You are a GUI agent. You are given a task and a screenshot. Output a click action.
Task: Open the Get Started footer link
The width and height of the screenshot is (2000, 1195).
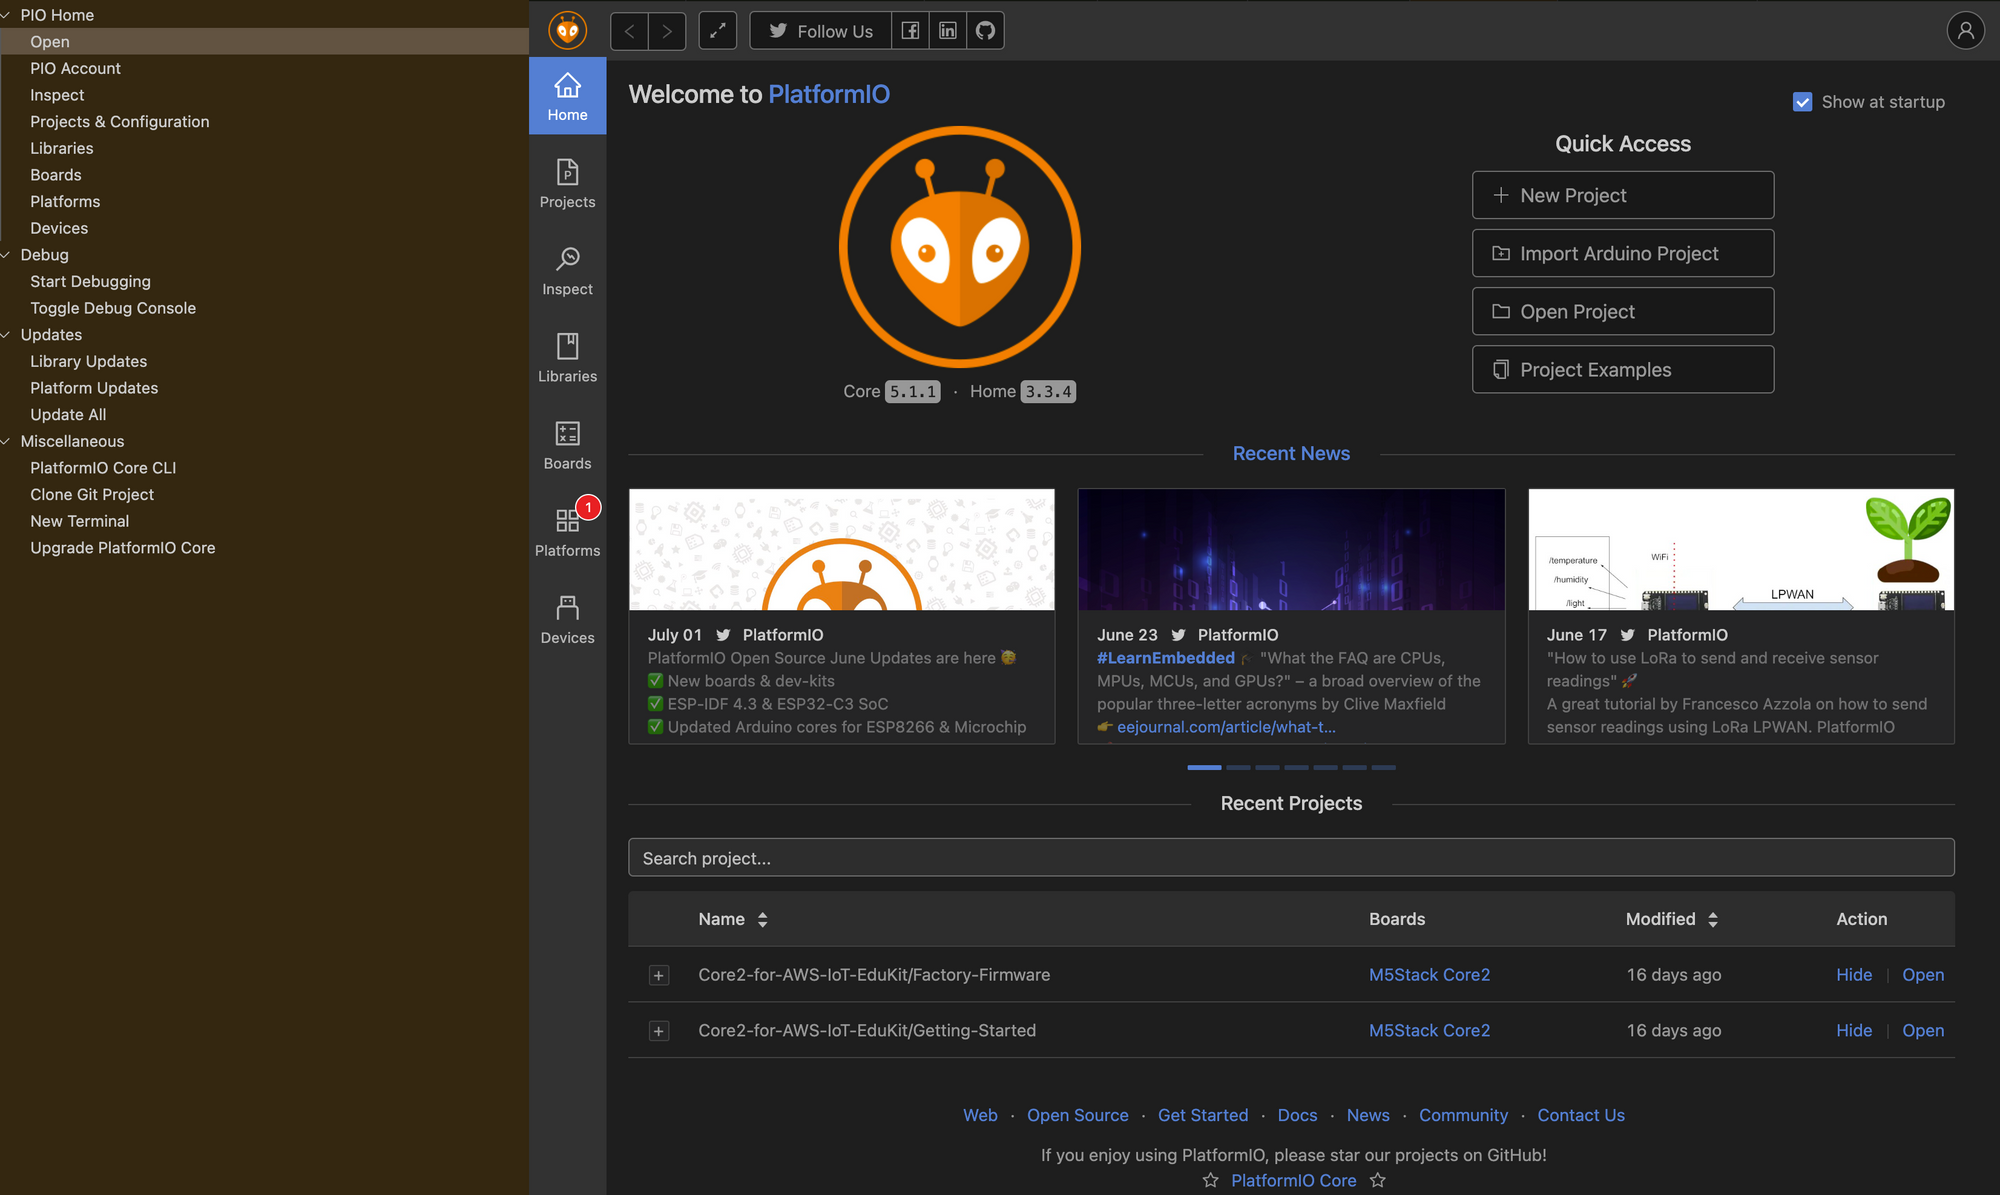pos(1203,1115)
